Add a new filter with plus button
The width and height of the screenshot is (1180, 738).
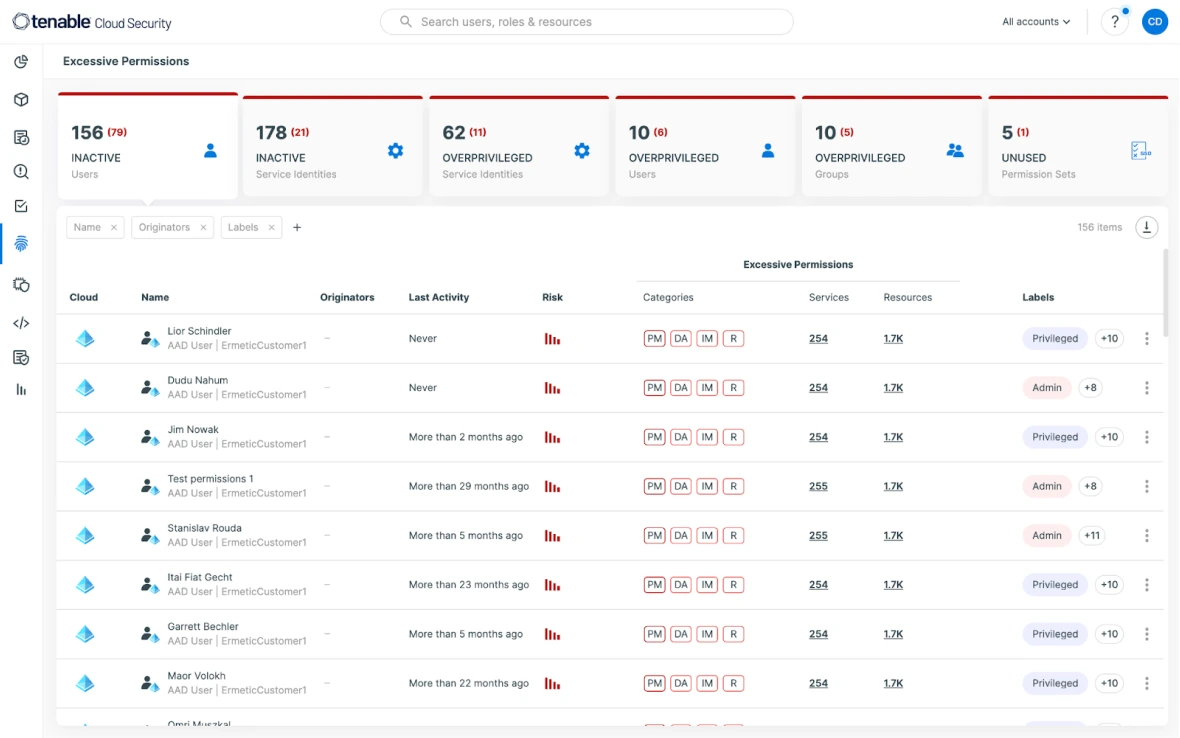click(297, 228)
